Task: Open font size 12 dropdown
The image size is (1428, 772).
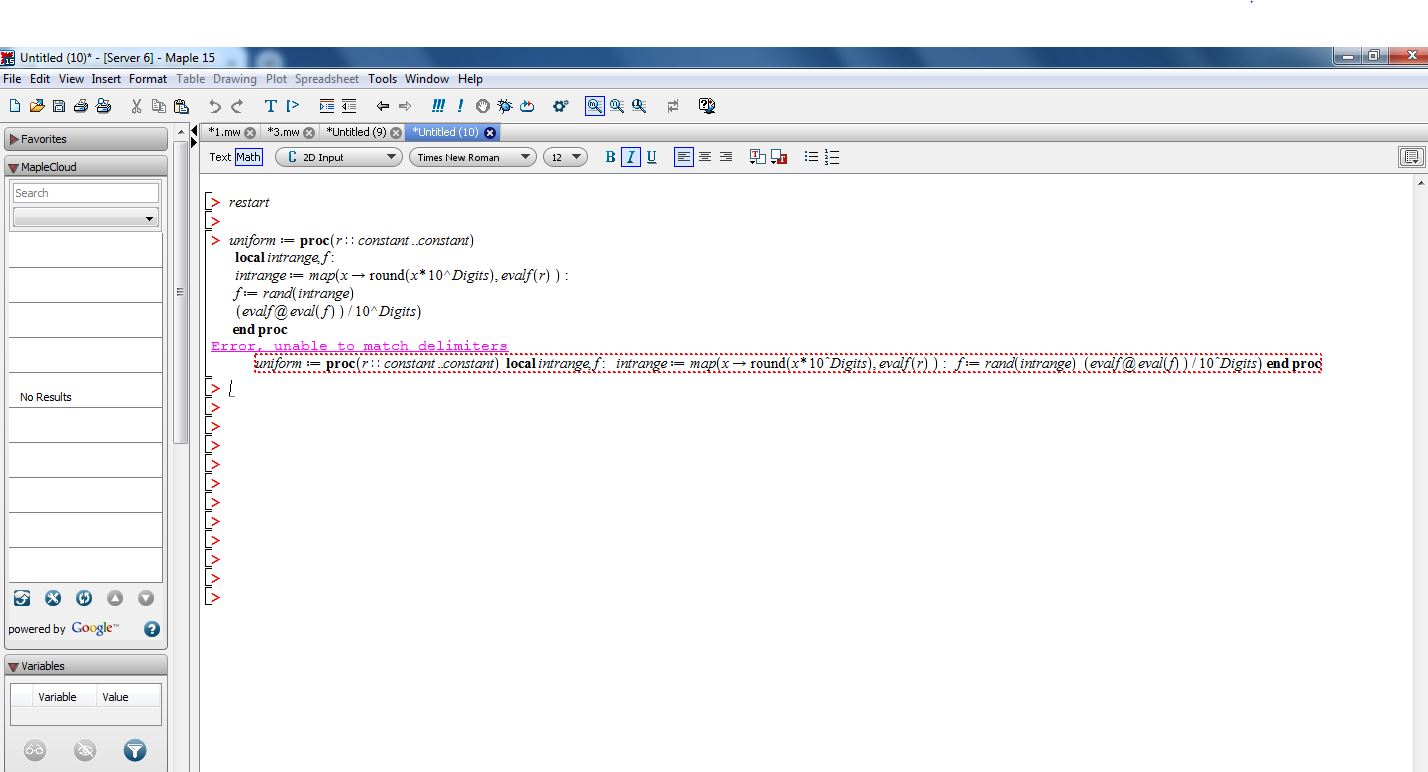Action: click(x=565, y=157)
